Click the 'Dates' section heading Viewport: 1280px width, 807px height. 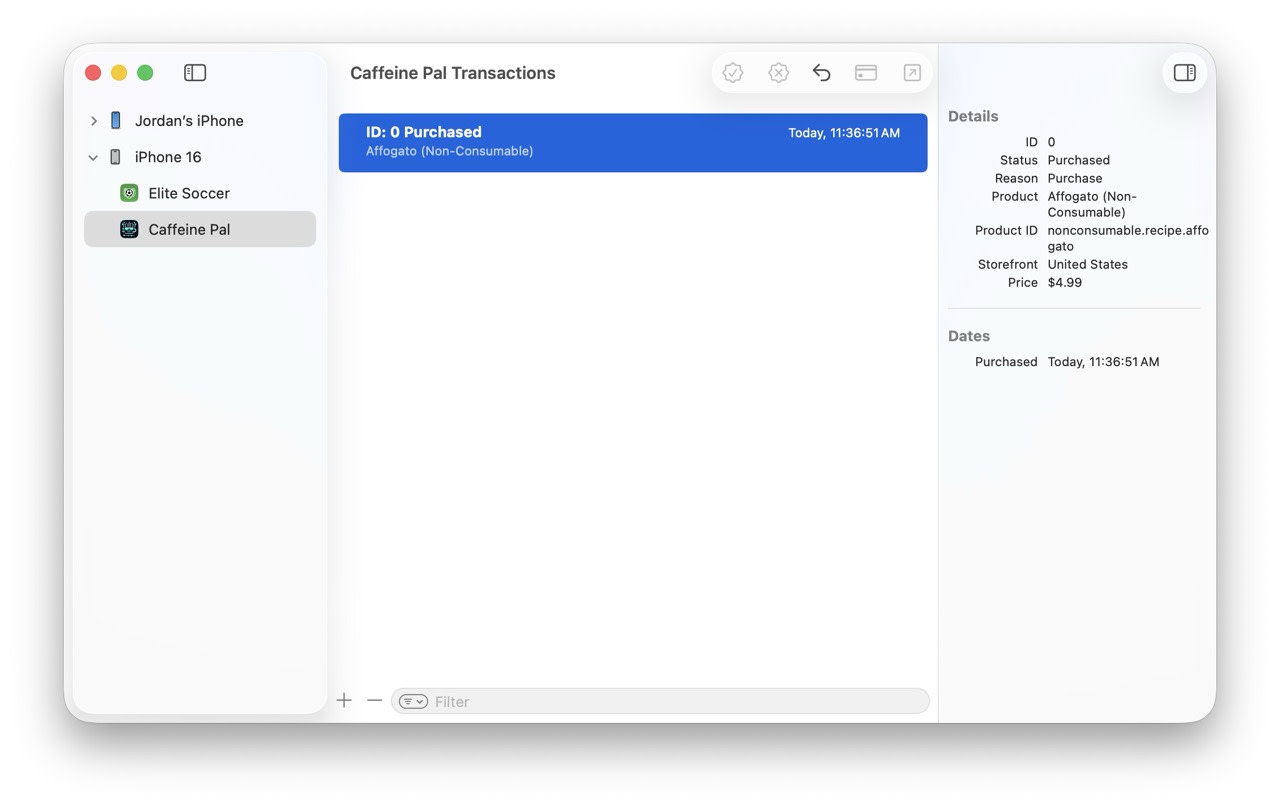pos(969,336)
